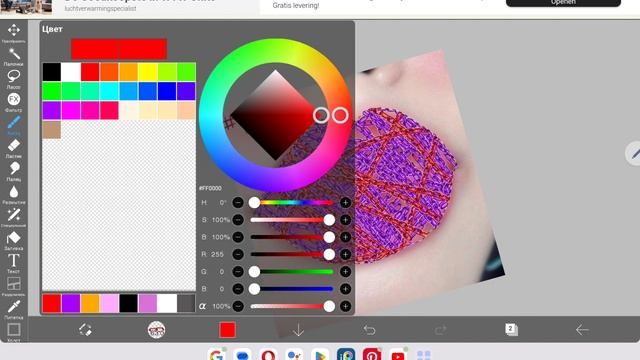
Task: Decrease red value with R minus button
Action: coord(238,254)
